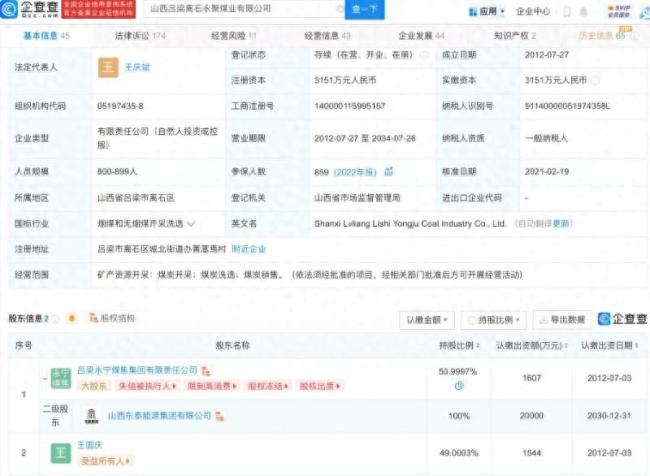Click the 山西东泰能源集团 building icon
The image size is (650, 476).
91,413
